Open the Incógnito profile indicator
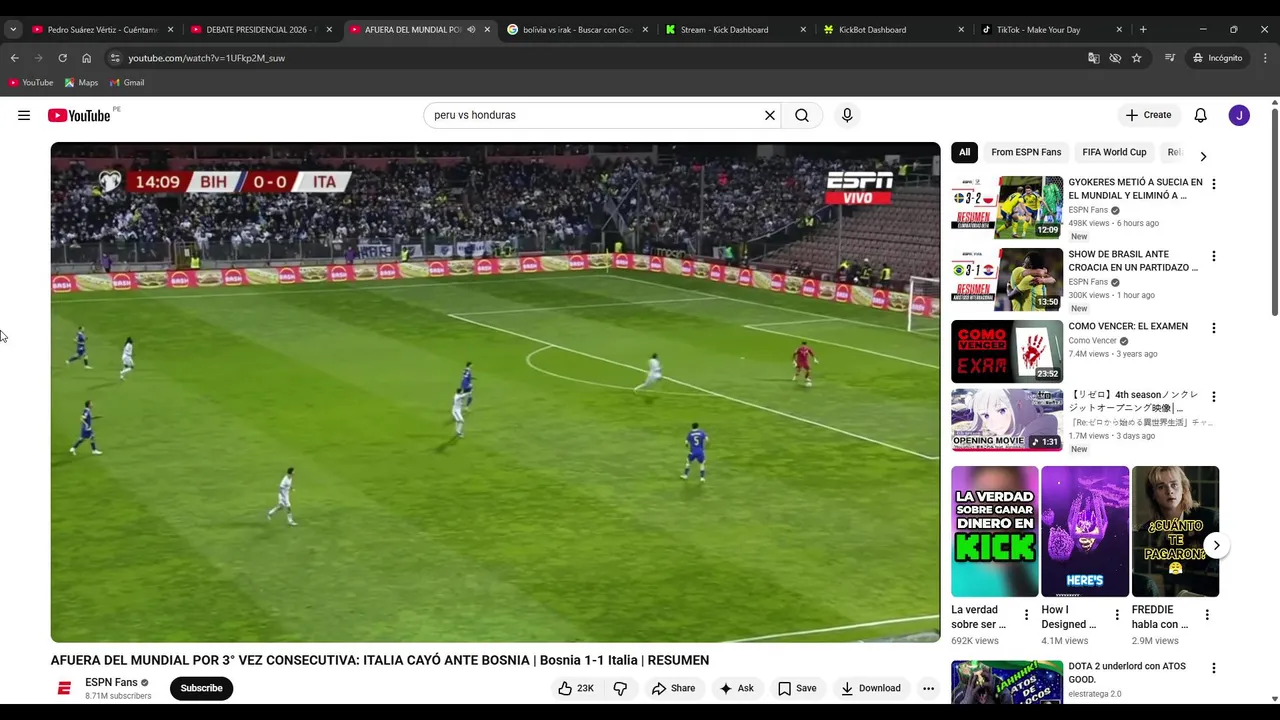The image size is (1280, 720). pos(1217,58)
